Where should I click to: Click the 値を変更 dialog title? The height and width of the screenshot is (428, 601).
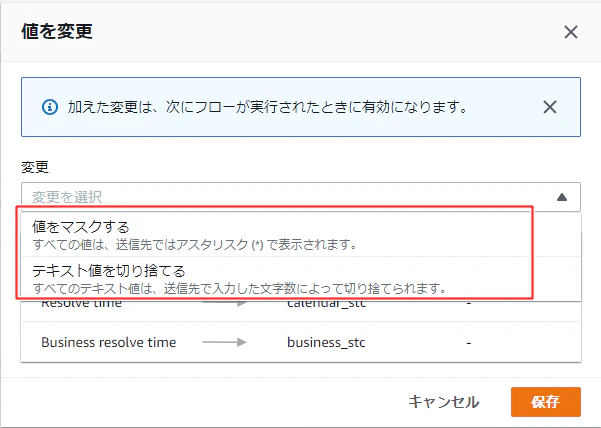[57, 31]
